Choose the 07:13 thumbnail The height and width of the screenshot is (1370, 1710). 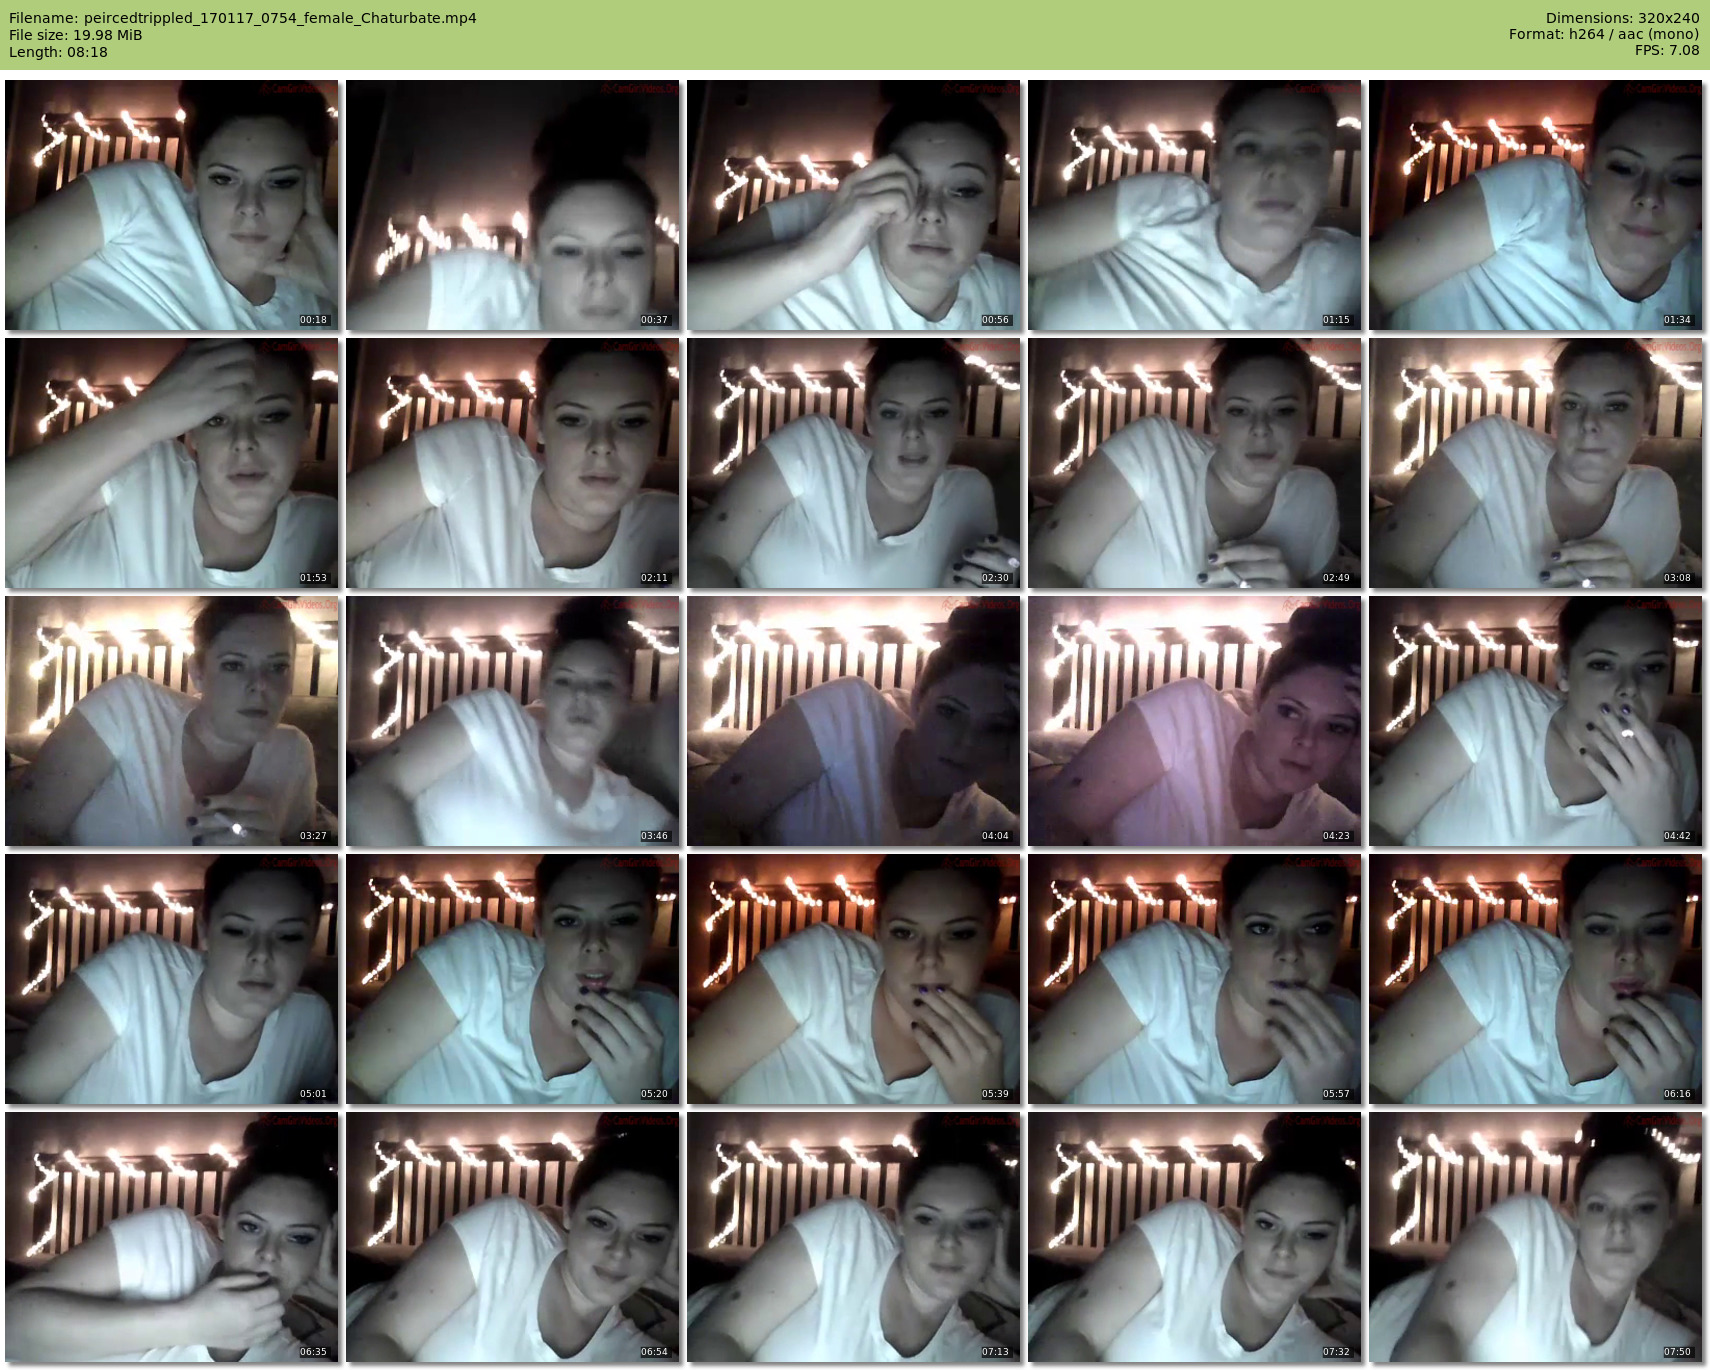(x=854, y=1237)
